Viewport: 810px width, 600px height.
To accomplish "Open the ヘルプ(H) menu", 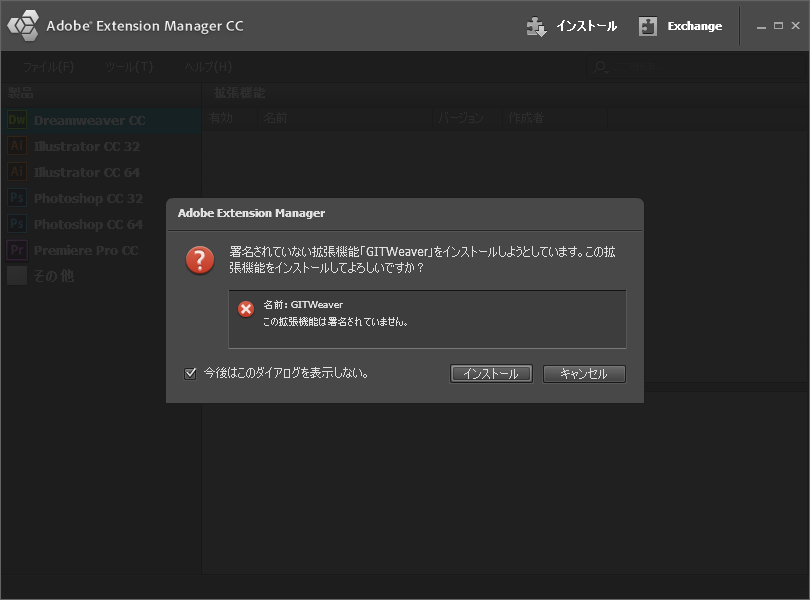I will [208, 67].
